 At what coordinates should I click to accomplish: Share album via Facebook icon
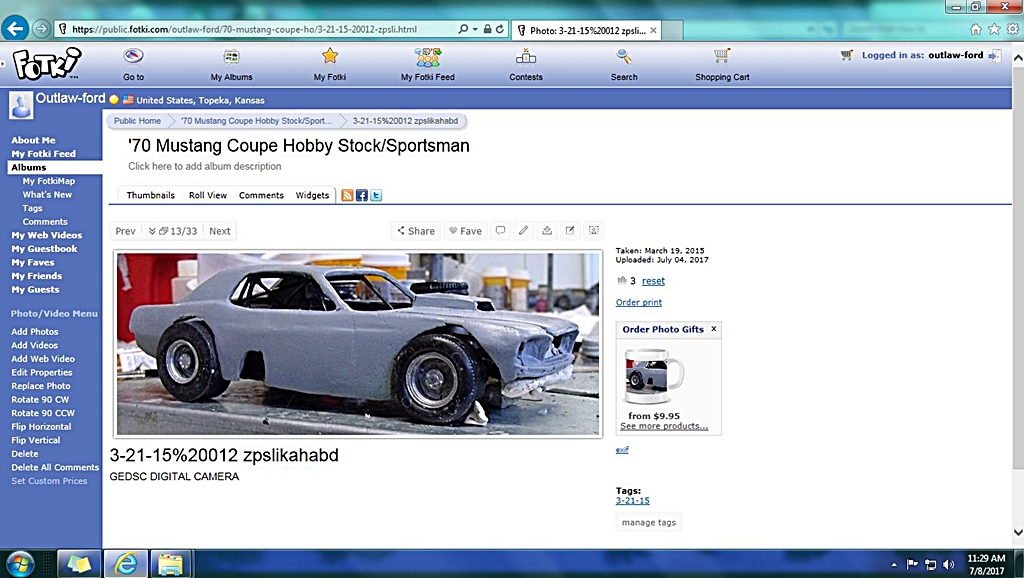tap(362, 196)
